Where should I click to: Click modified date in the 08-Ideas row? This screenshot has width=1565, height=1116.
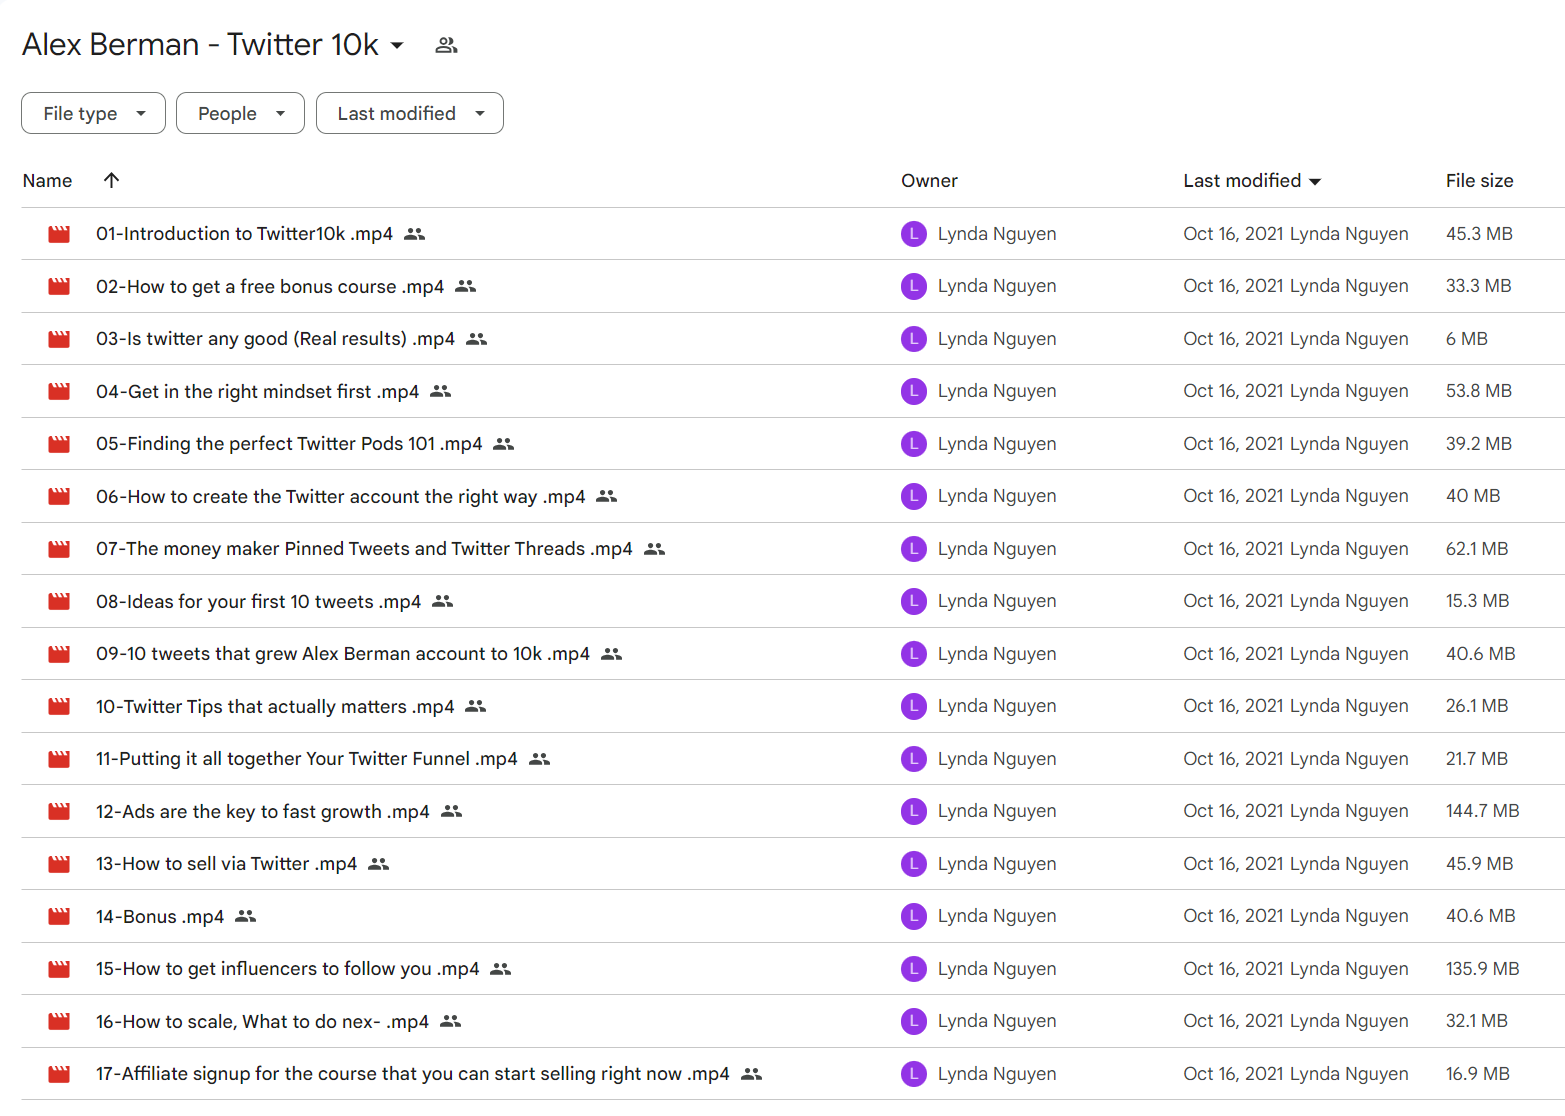tap(1296, 601)
